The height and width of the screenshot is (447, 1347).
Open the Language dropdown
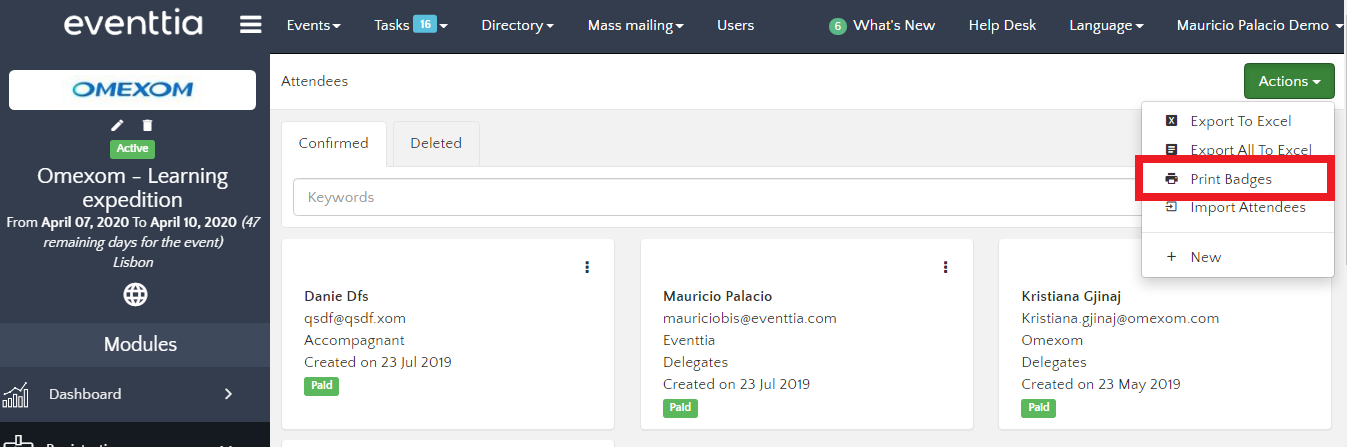point(1106,26)
